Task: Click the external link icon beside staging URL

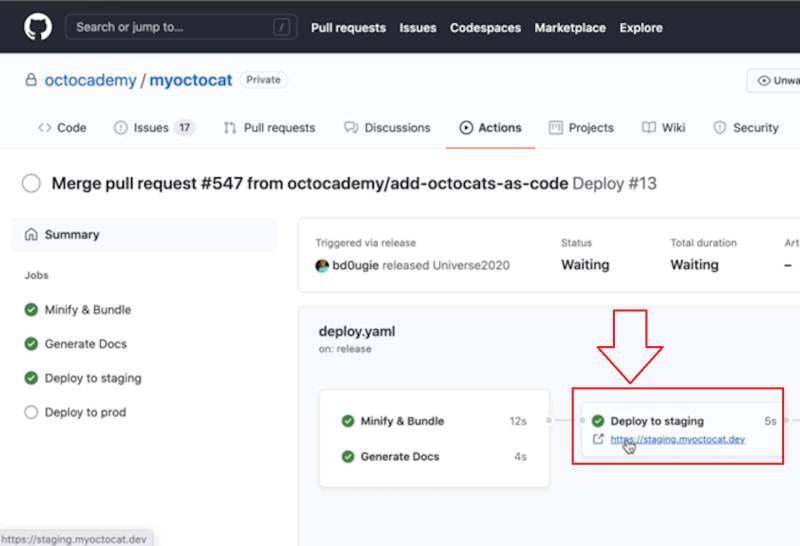Action: [x=598, y=439]
